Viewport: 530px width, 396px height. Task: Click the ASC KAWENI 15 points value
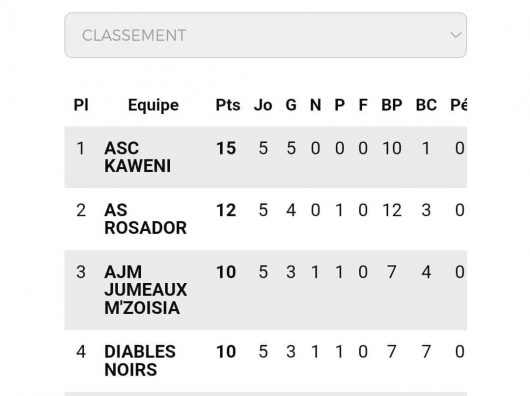click(x=226, y=148)
